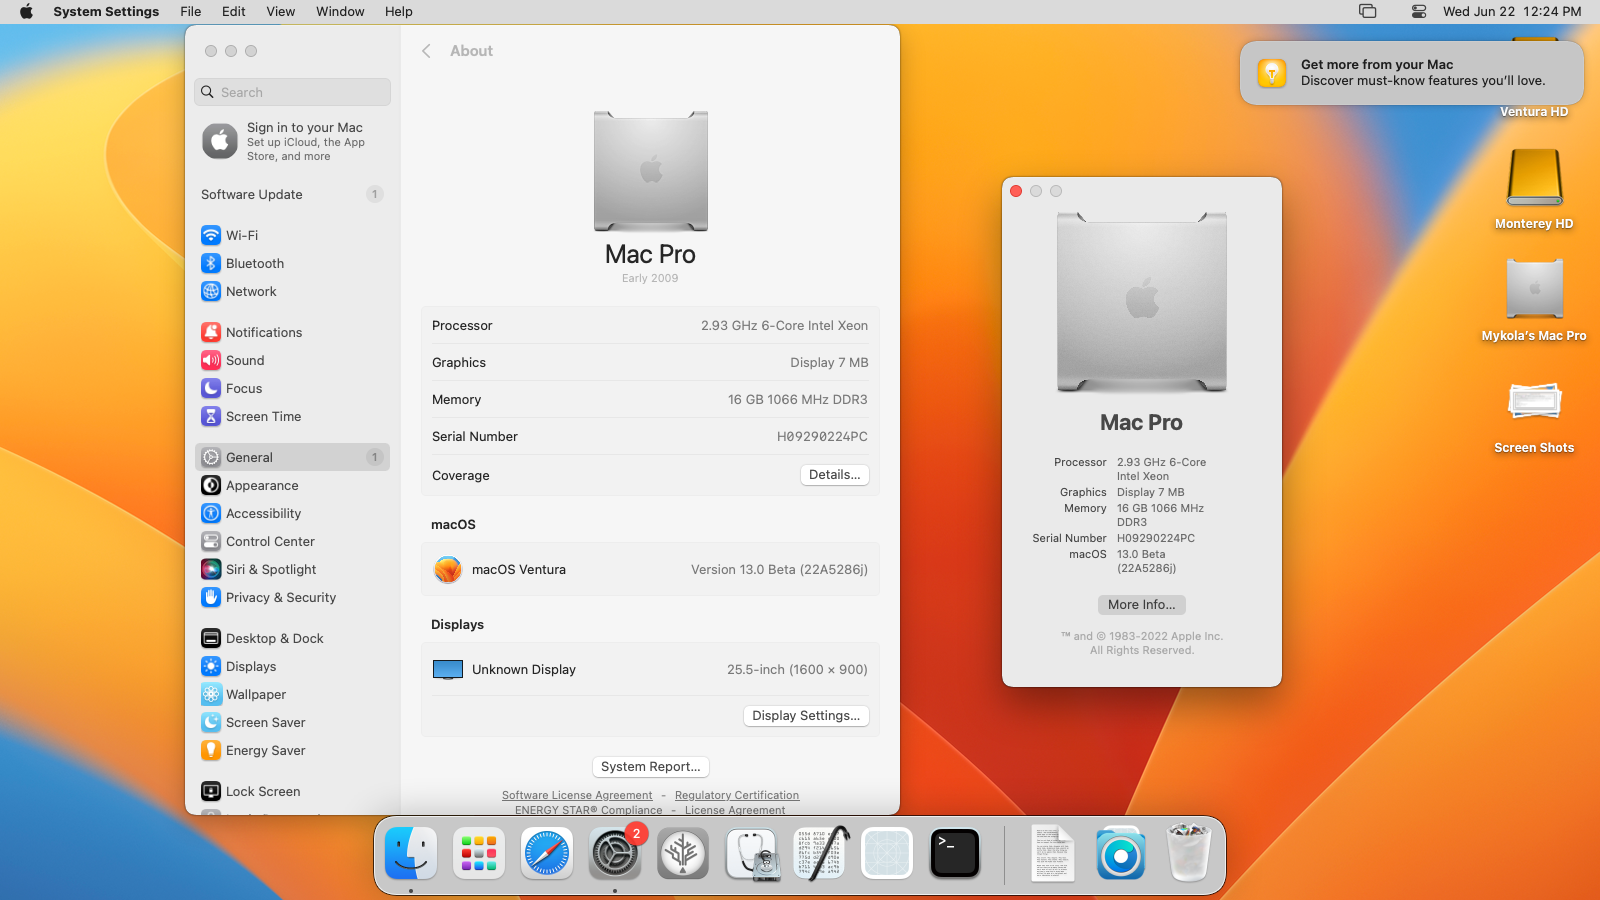1600x900 pixels.
Task: Open Wi-Fi settings in sidebar
Action: (x=292, y=235)
